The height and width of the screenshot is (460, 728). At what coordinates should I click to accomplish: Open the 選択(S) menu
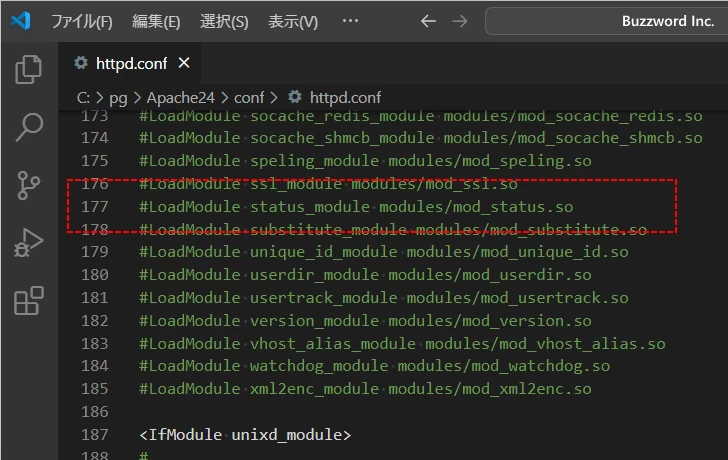tap(224, 21)
